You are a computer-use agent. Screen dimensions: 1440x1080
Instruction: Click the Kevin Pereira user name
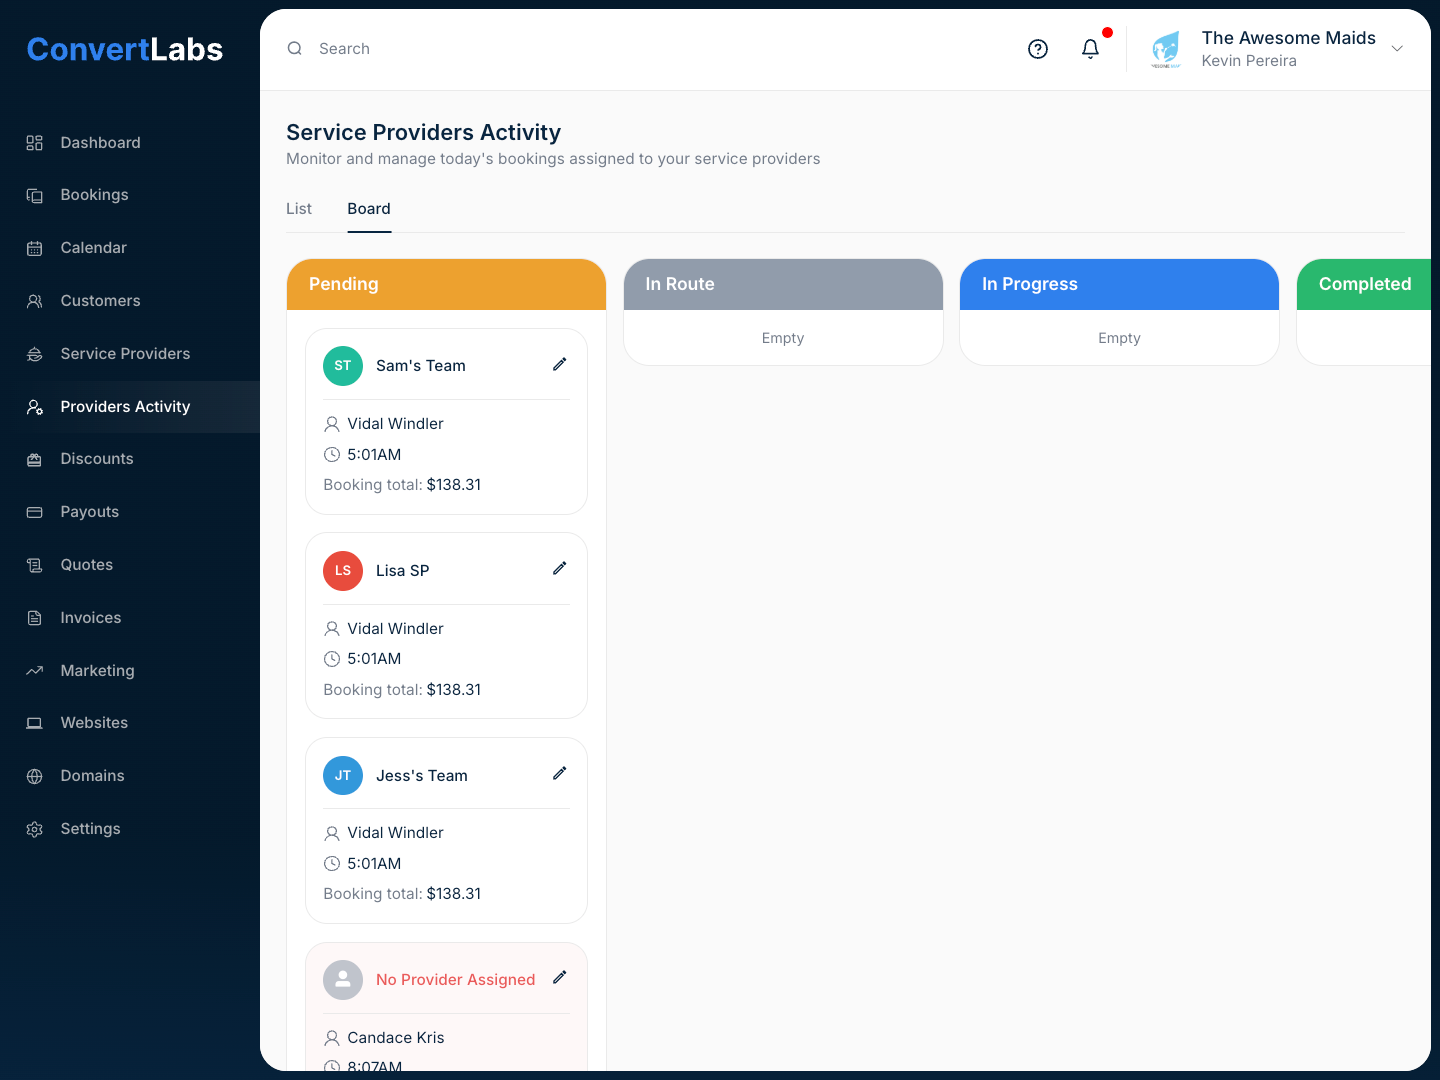[x=1249, y=61]
